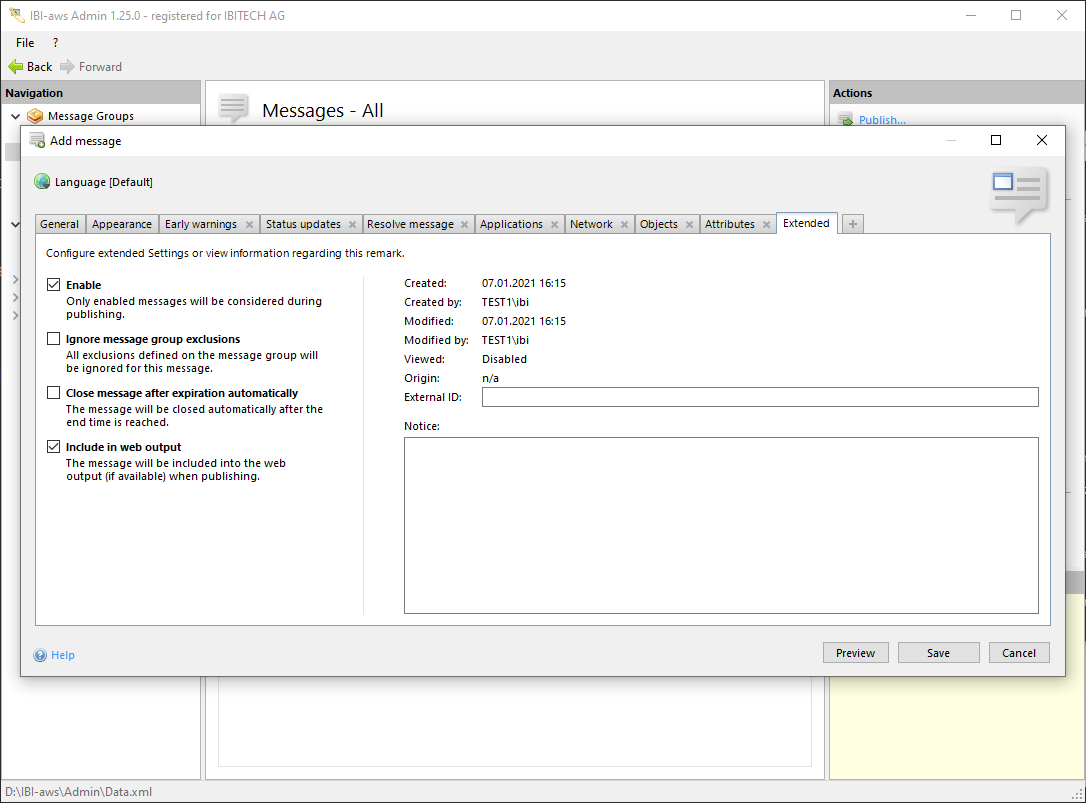
Task: Focus the Notice text area
Action: 721,525
